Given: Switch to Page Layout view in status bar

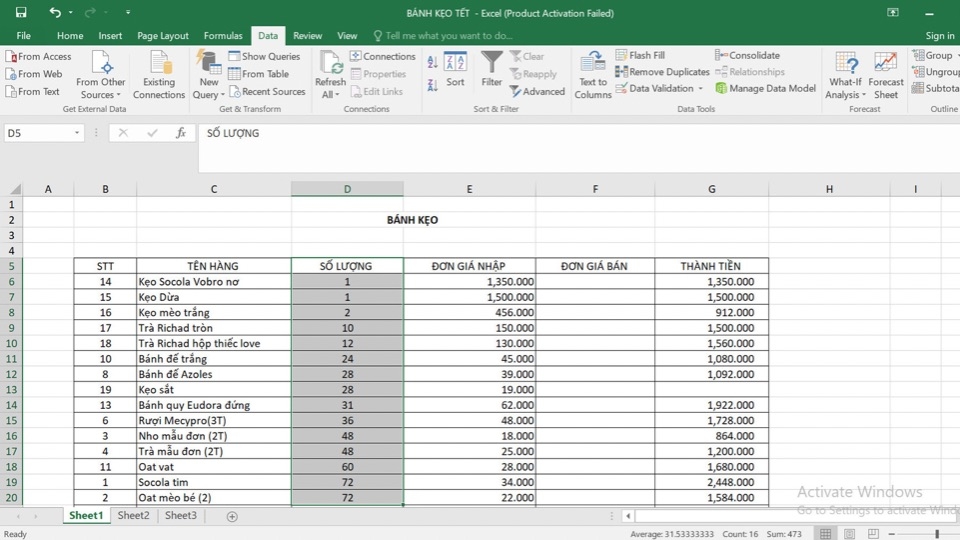Looking at the screenshot, I should coord(849,534).
